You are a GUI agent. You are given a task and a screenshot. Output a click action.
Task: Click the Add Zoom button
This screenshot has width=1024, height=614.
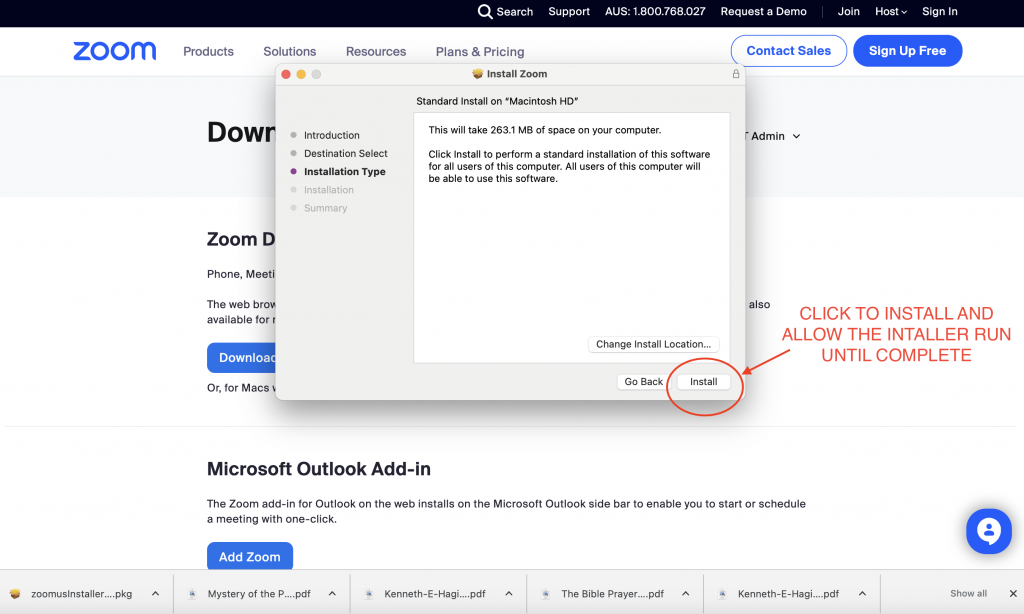point(249,557)
